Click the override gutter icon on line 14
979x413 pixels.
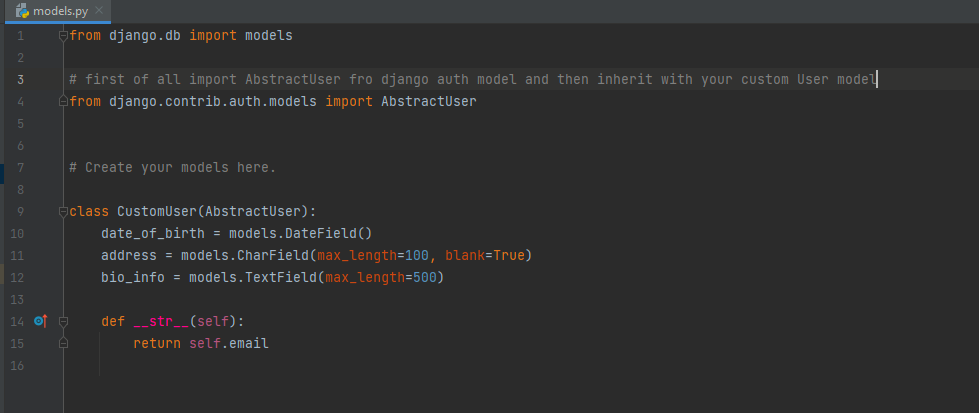pyautogui.click(x=41, y=321)
